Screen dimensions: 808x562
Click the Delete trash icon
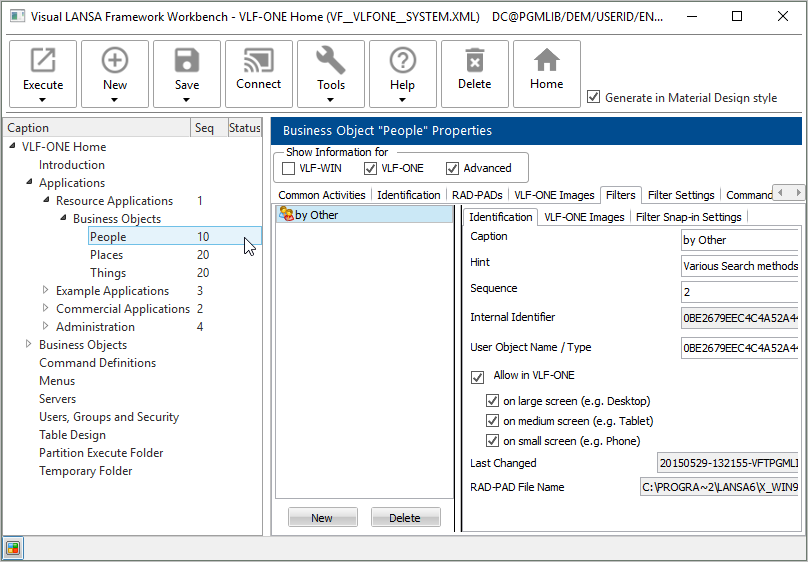pyautogui.click(x=475, y=62)
